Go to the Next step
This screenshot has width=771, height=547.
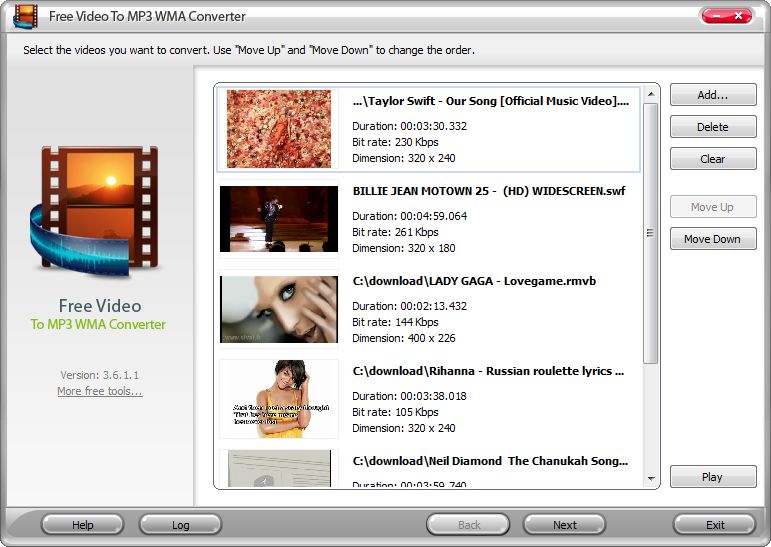pos(564,525)
